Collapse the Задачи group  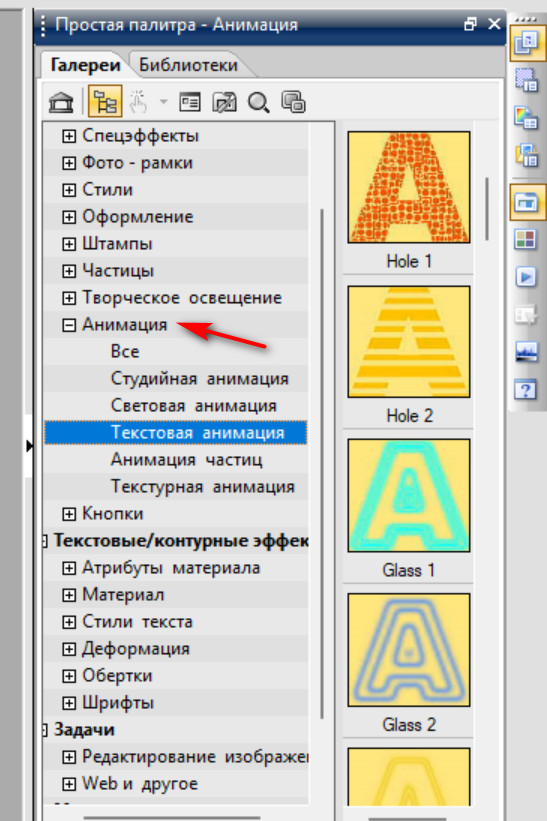(46, 730)
